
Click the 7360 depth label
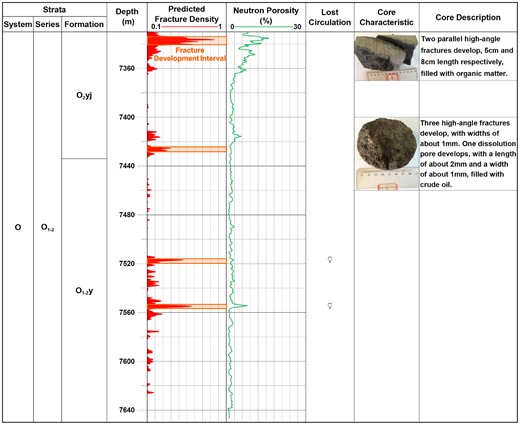[x=127, y=68]
